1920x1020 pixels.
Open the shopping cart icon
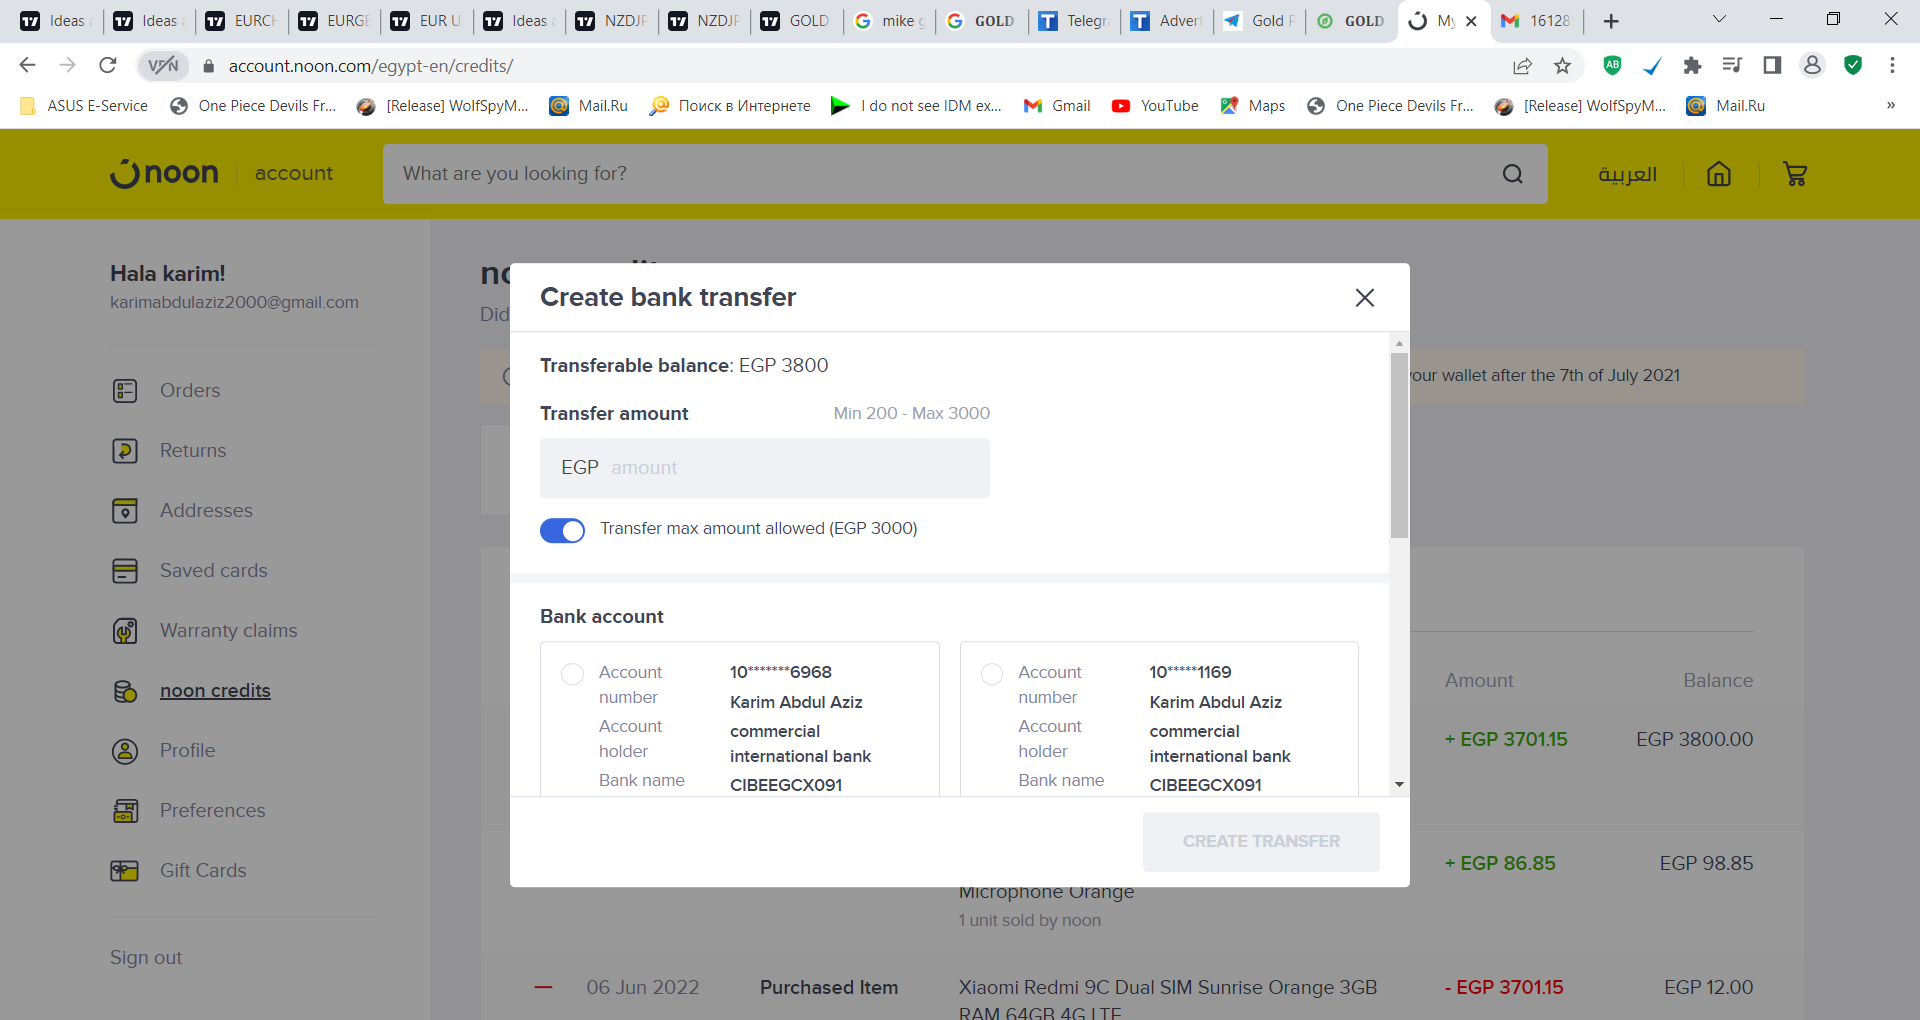tap(1794, 174)
